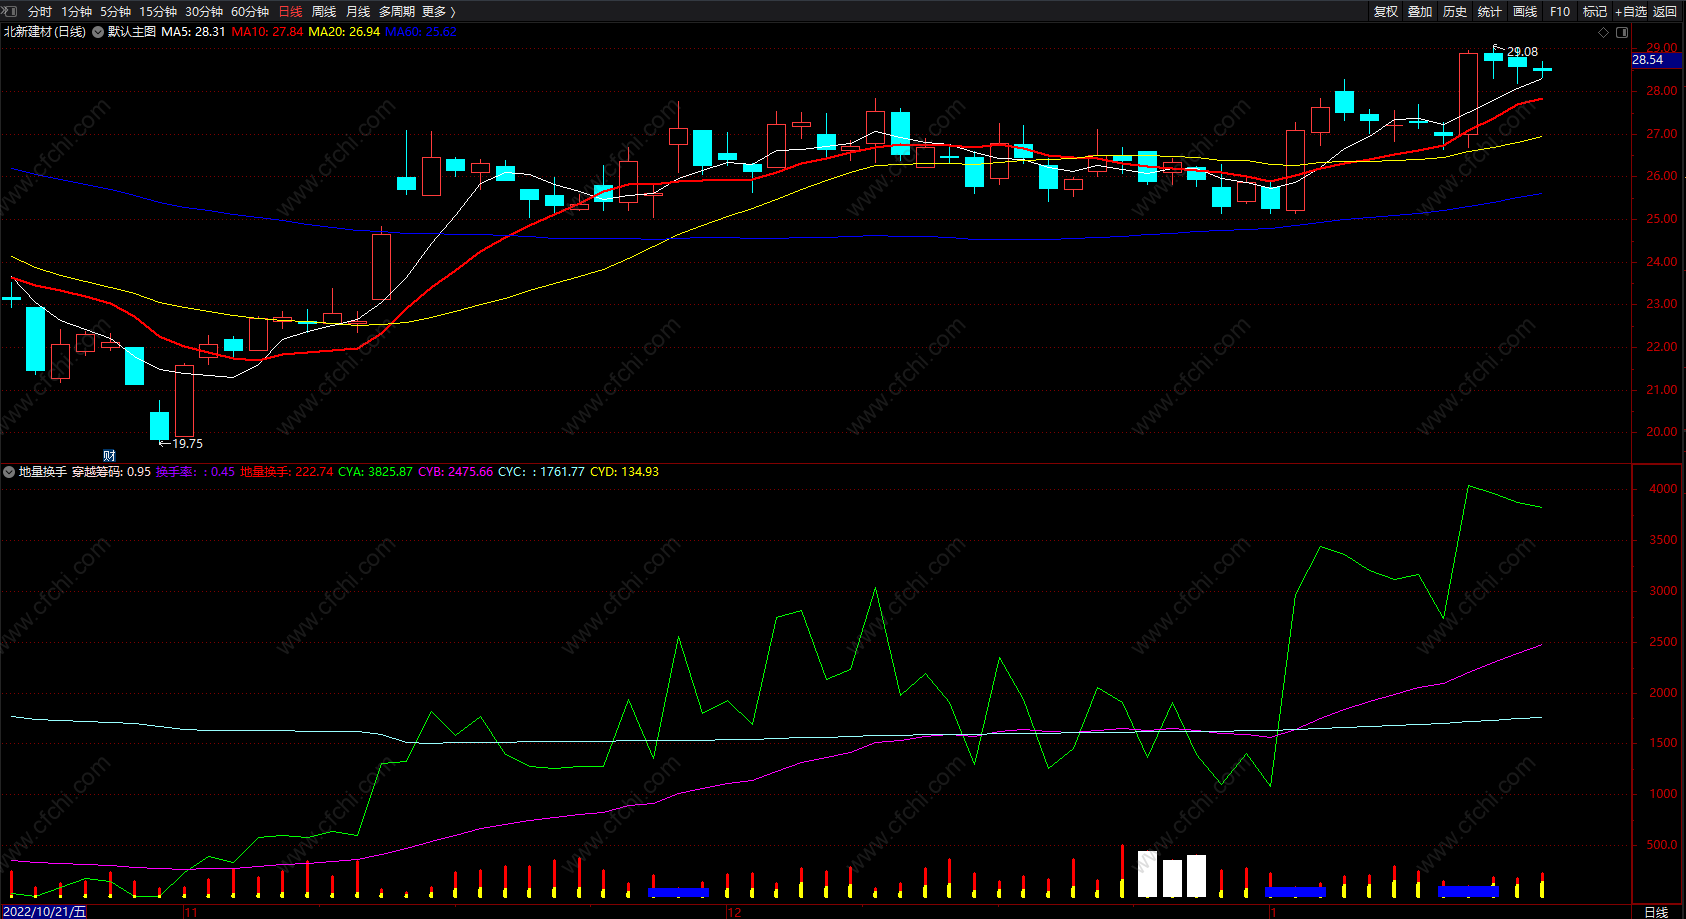Click the diamond icon above the price axis
This screenshot has width=1686, height=919.
[1604, 32]
